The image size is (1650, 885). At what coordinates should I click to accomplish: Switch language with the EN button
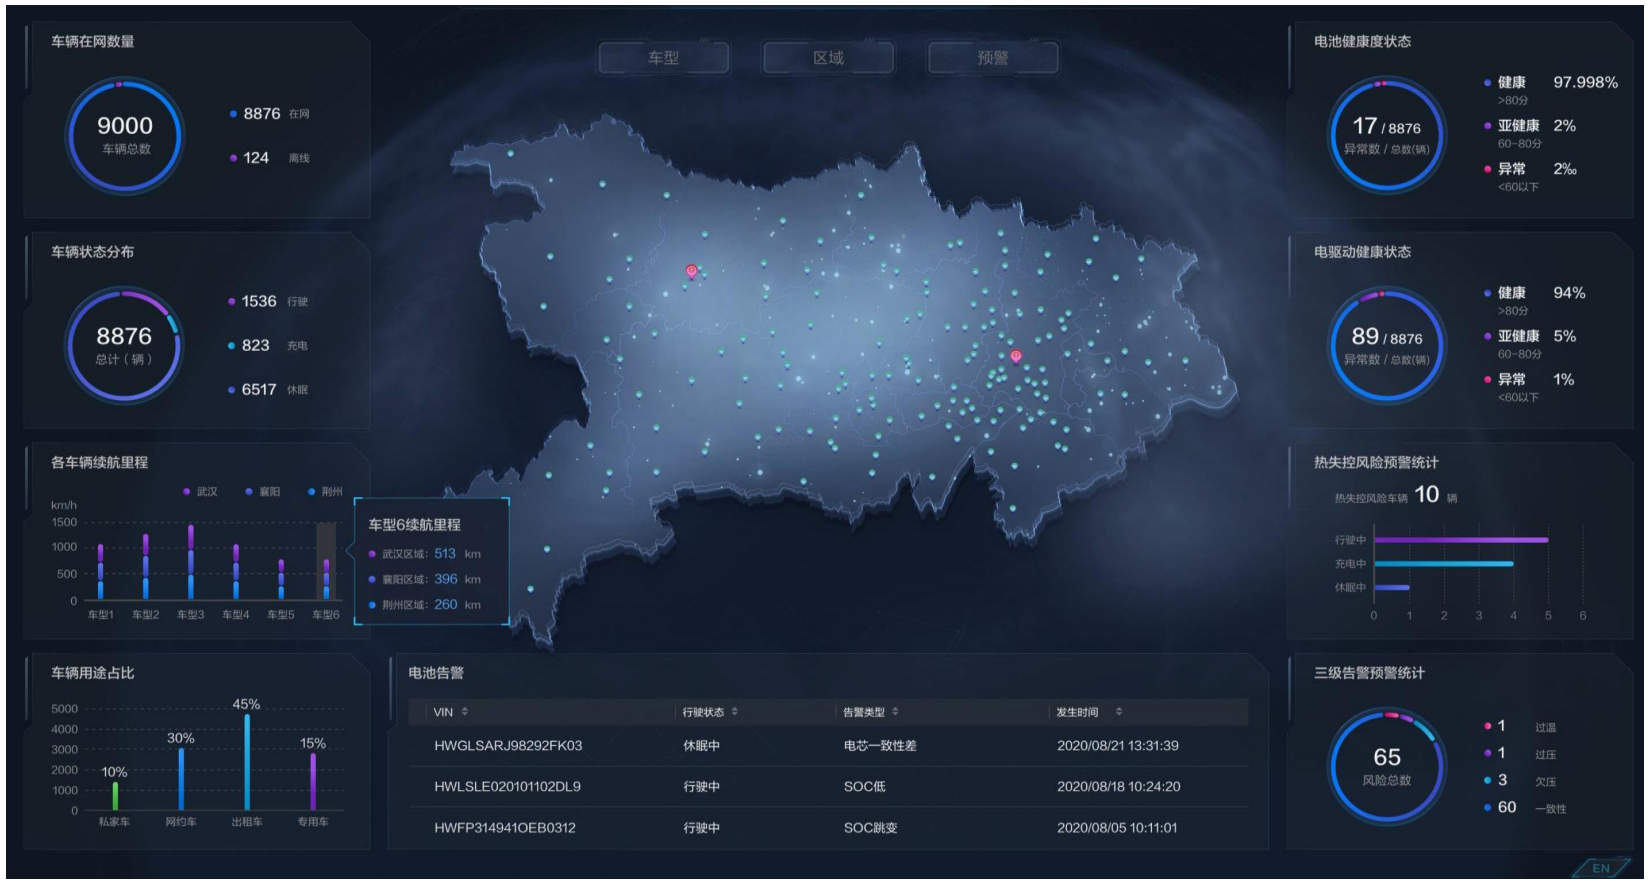pos(1601,868)
